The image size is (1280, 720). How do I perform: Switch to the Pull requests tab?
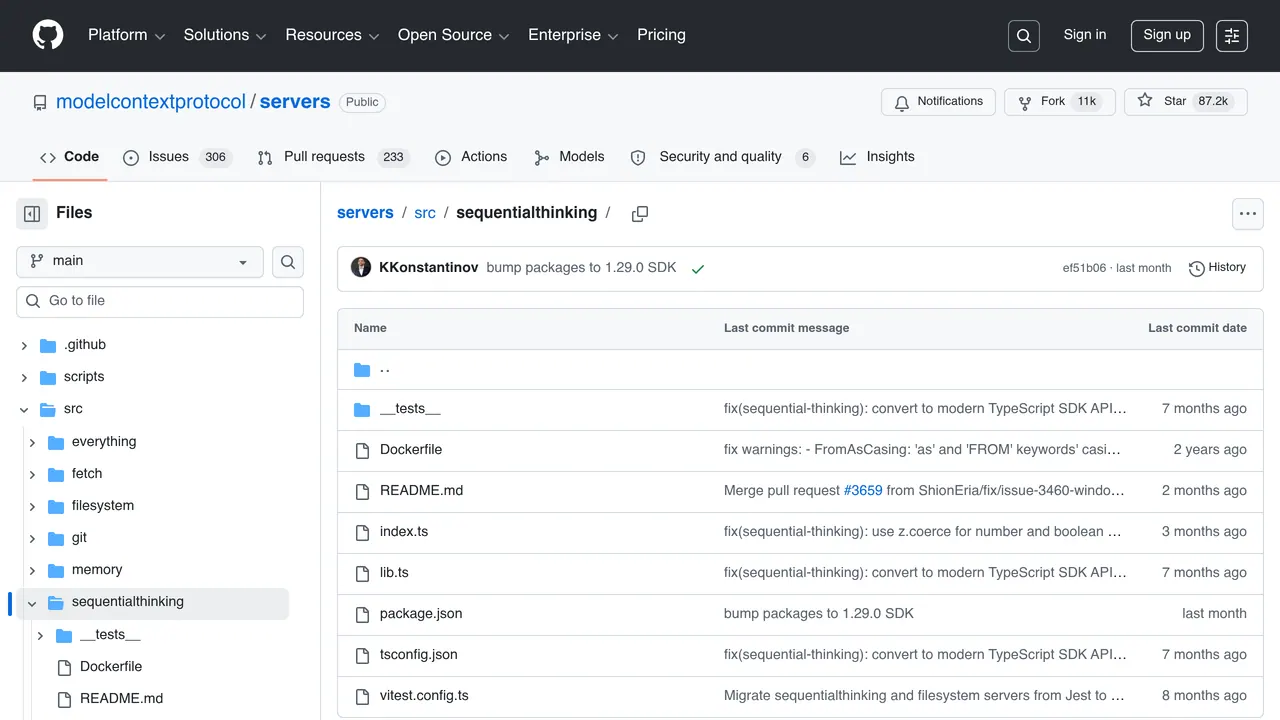click(333, 157)
